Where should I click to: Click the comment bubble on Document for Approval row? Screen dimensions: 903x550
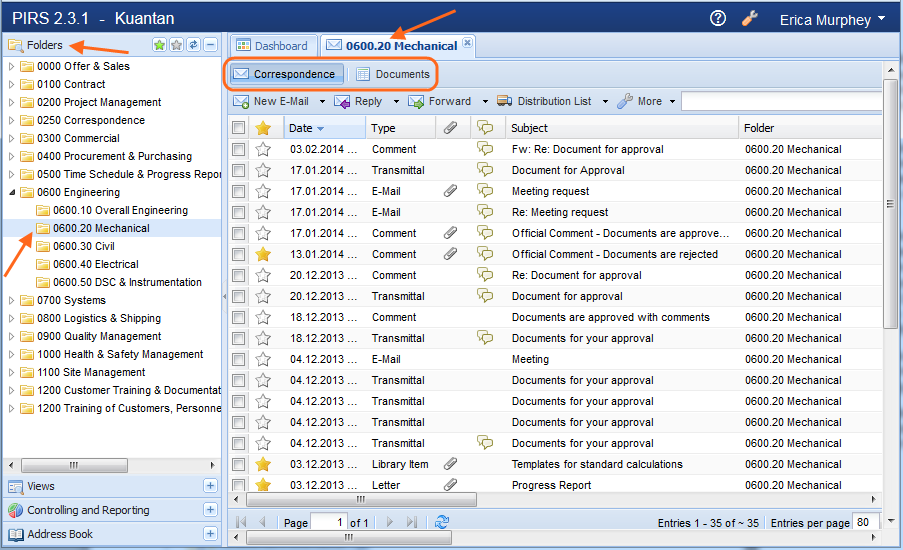click(485, 170)
